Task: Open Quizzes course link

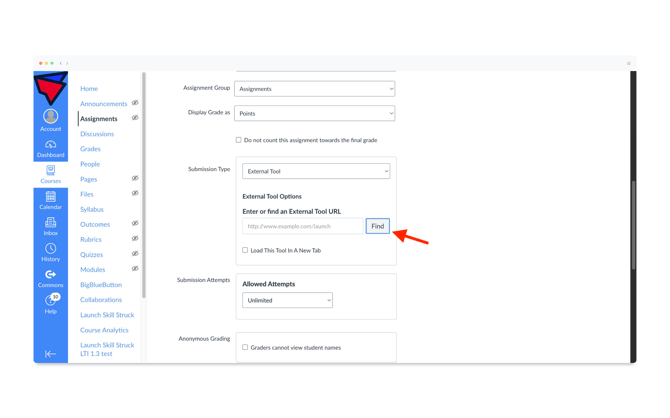Action: [91, 255]
